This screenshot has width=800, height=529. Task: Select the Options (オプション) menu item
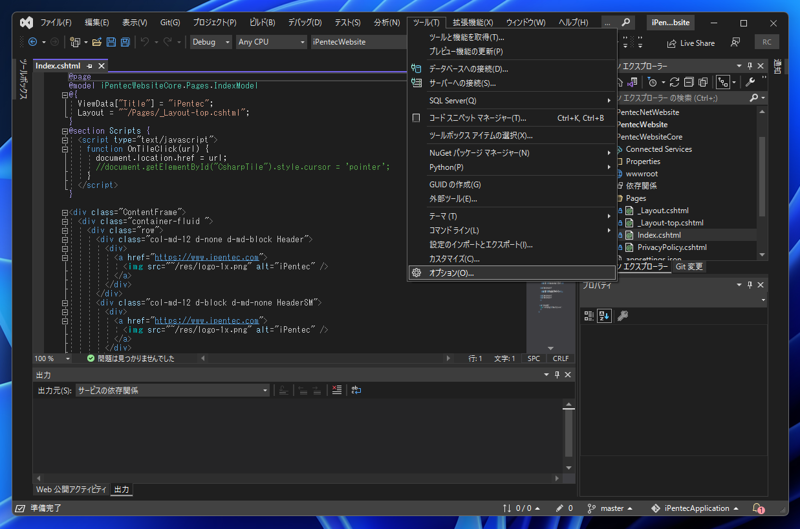(512, 273)
